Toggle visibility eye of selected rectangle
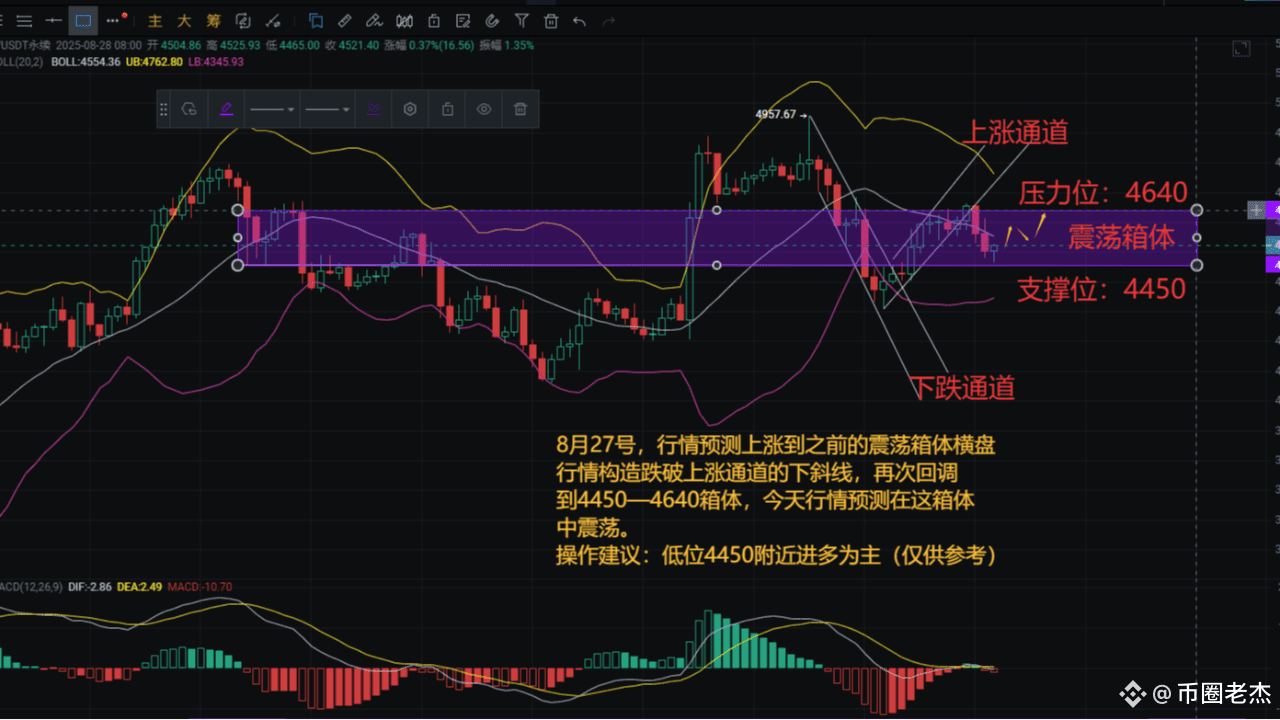This screenshot has width=1280, height=720. coord(484,109)
